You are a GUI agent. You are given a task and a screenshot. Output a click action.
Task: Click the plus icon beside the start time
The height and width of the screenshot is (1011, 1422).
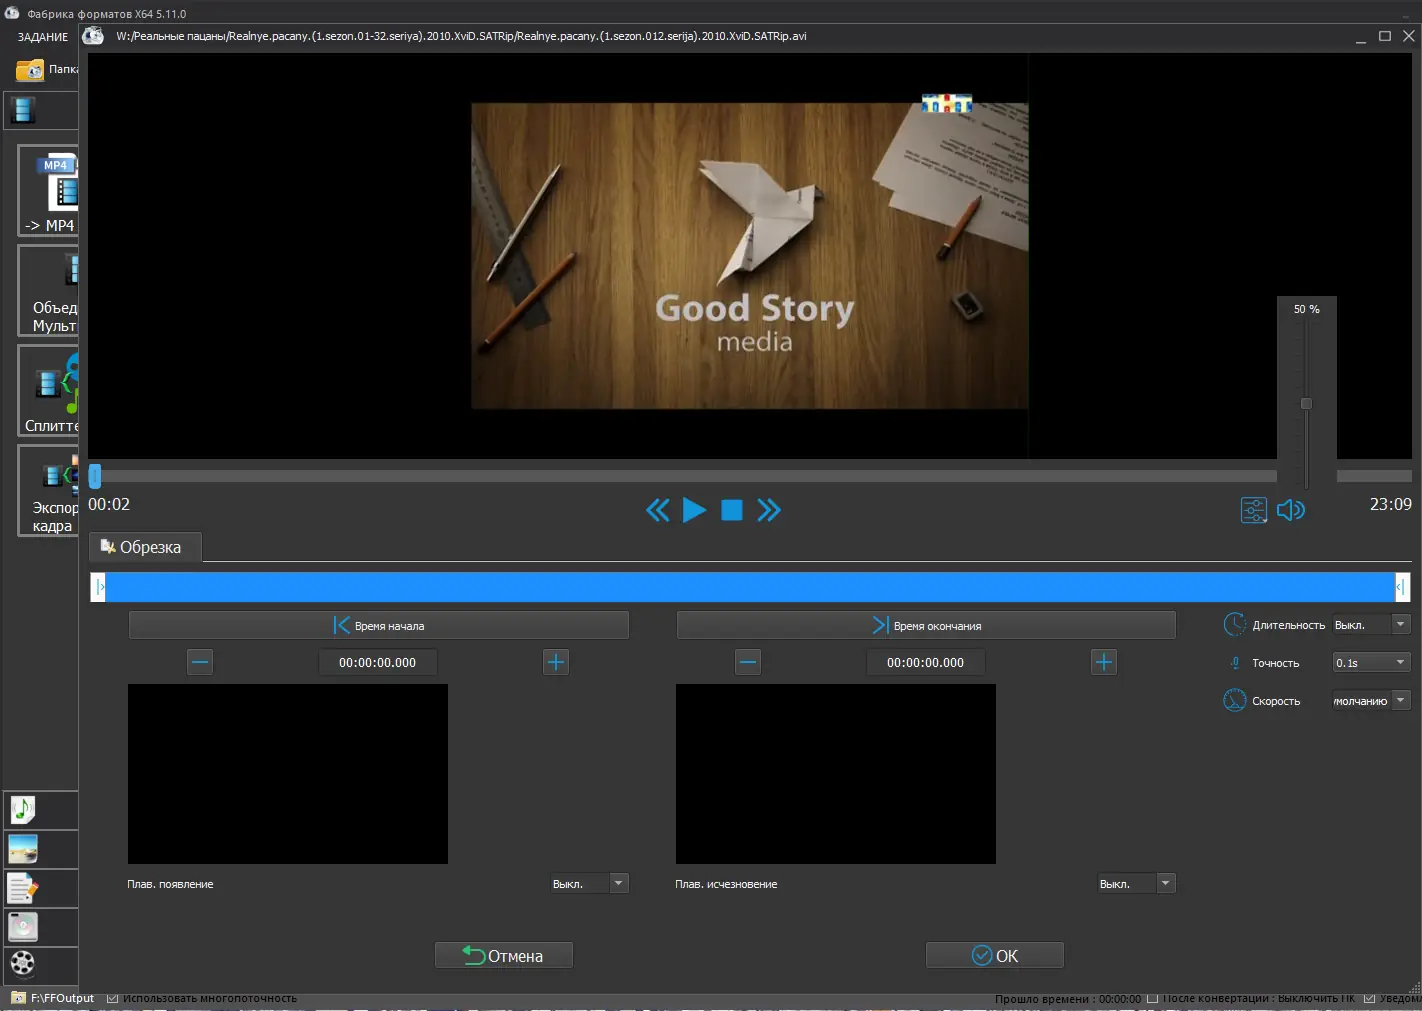point(556,662)
